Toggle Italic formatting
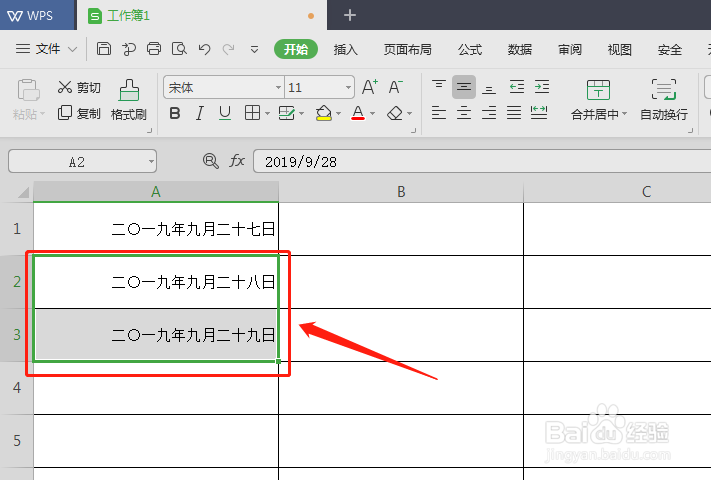 tap(200, 113)
